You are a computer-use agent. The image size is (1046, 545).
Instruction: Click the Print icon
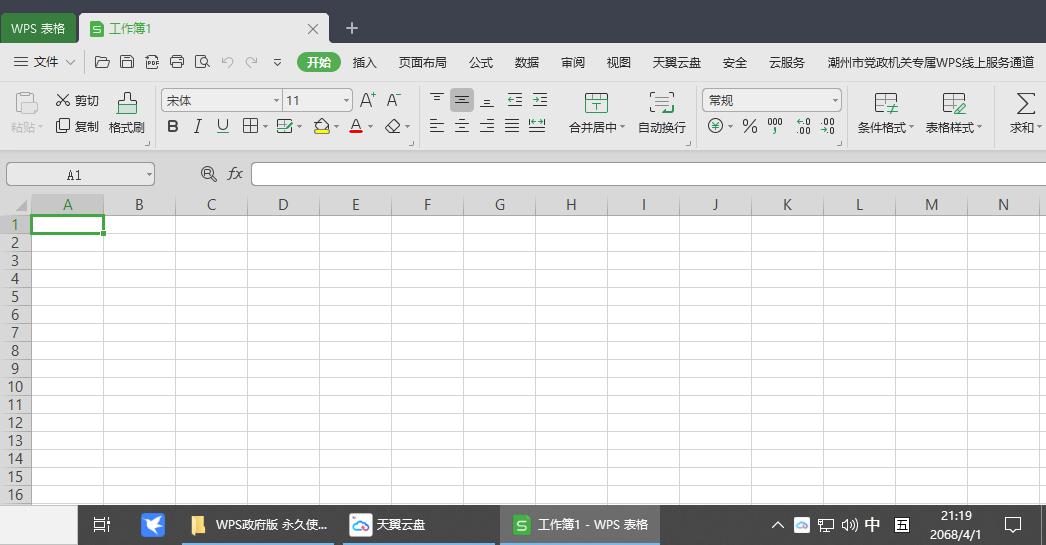click(x=177, y=62)
